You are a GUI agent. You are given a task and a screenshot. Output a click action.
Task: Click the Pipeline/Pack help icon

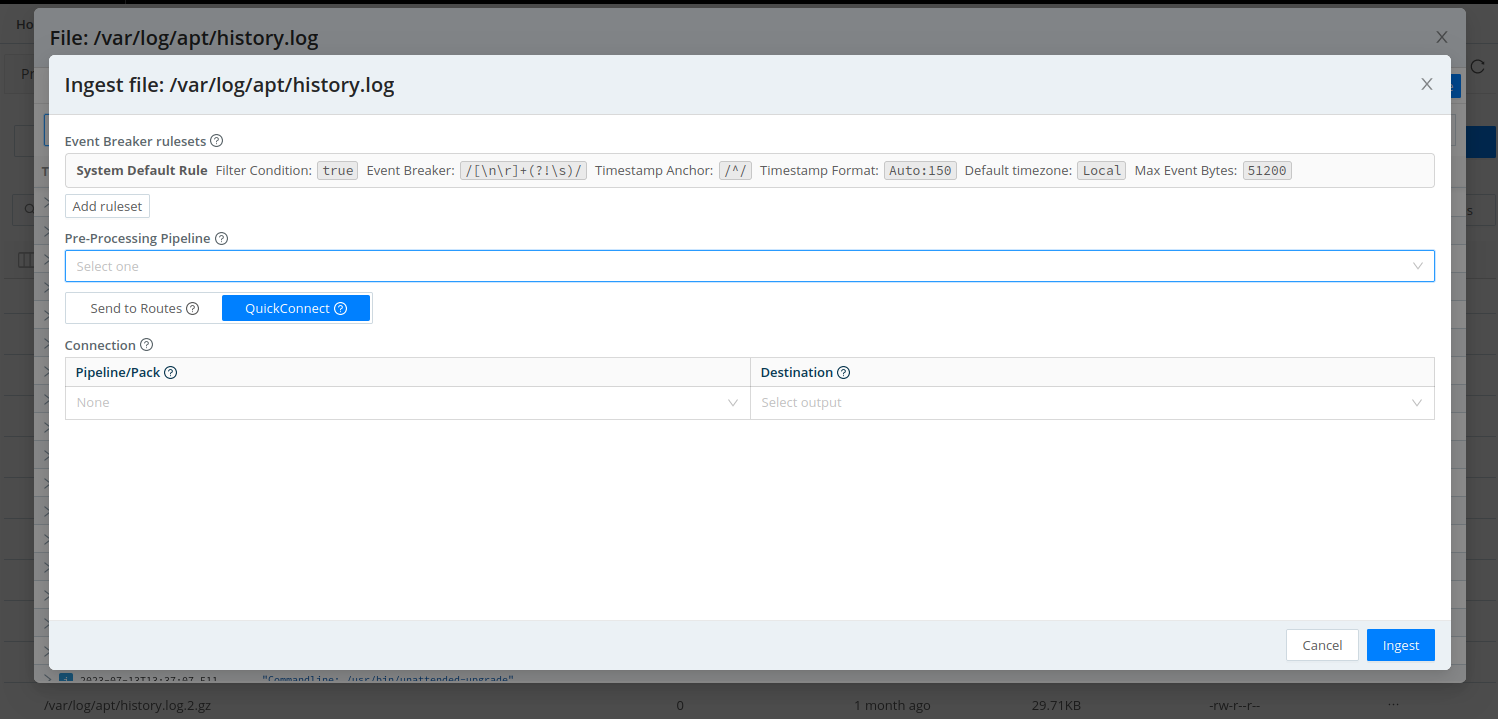170,371
